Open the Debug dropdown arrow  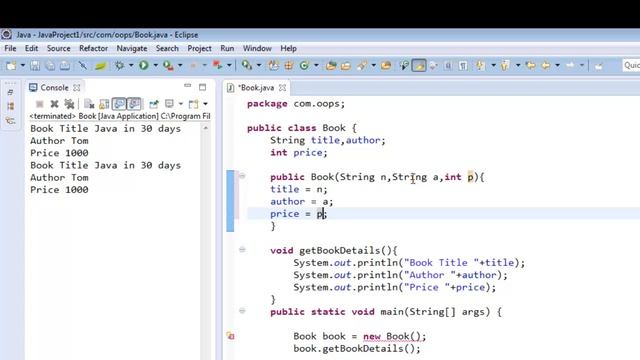[x=131, y=65]
